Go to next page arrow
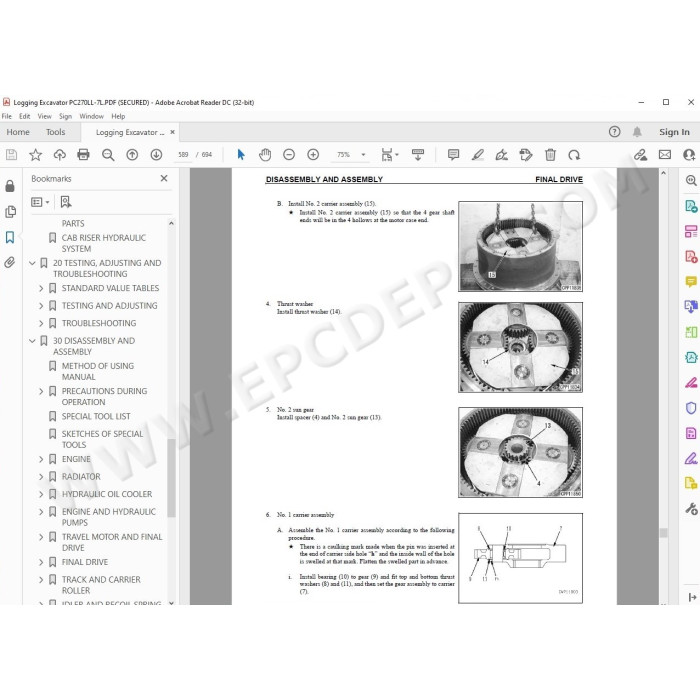The image size is (700, 700). 156,155
